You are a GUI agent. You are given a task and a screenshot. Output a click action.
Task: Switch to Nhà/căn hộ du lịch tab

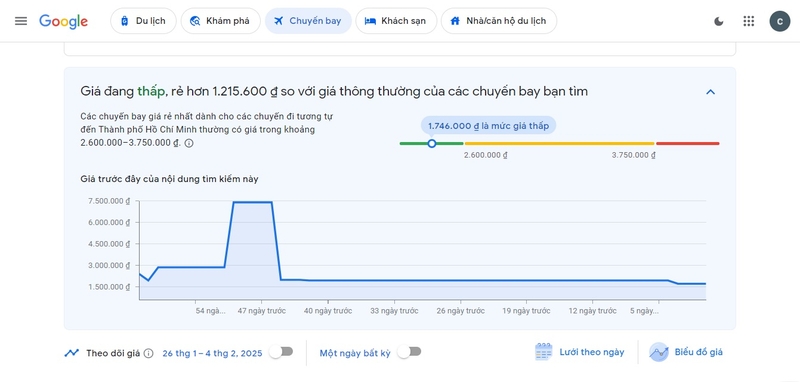(x=498, y=21)
